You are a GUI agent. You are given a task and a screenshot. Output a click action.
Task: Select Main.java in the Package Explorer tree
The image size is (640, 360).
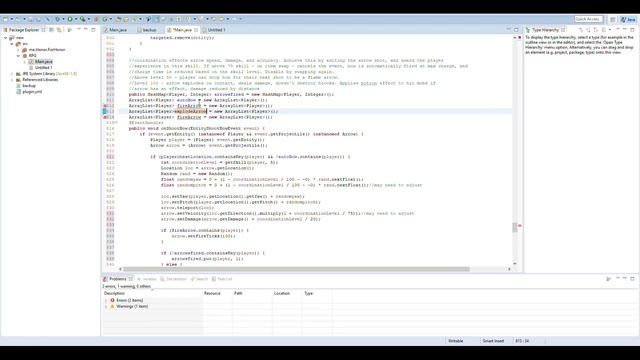pos(43,62)
